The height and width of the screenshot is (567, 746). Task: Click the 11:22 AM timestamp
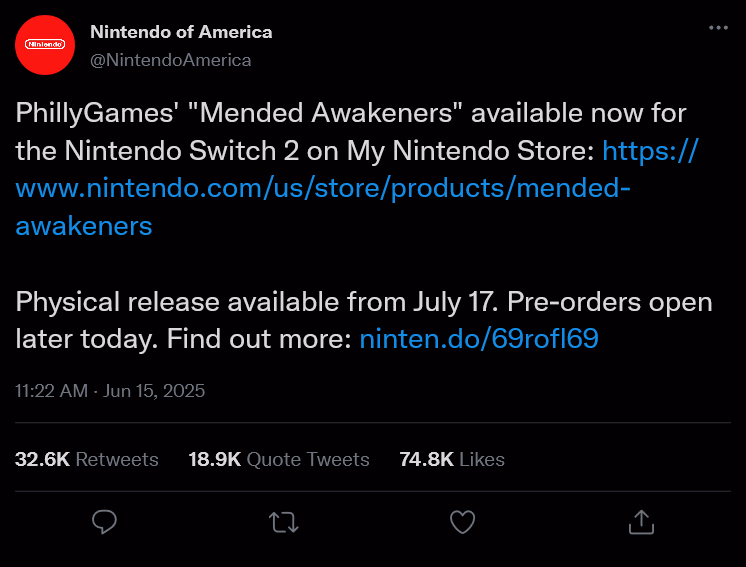[x=51, y=390]
